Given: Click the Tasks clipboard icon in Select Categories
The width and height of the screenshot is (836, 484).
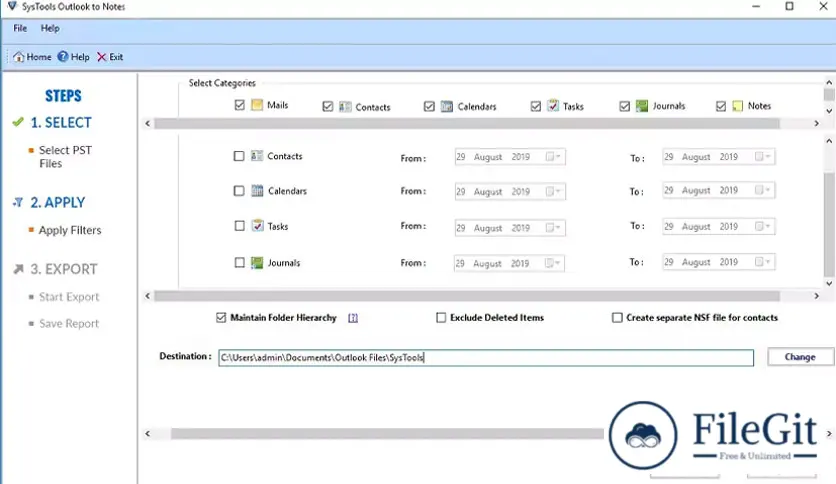Looking at the screenshot, I should 553,105.
